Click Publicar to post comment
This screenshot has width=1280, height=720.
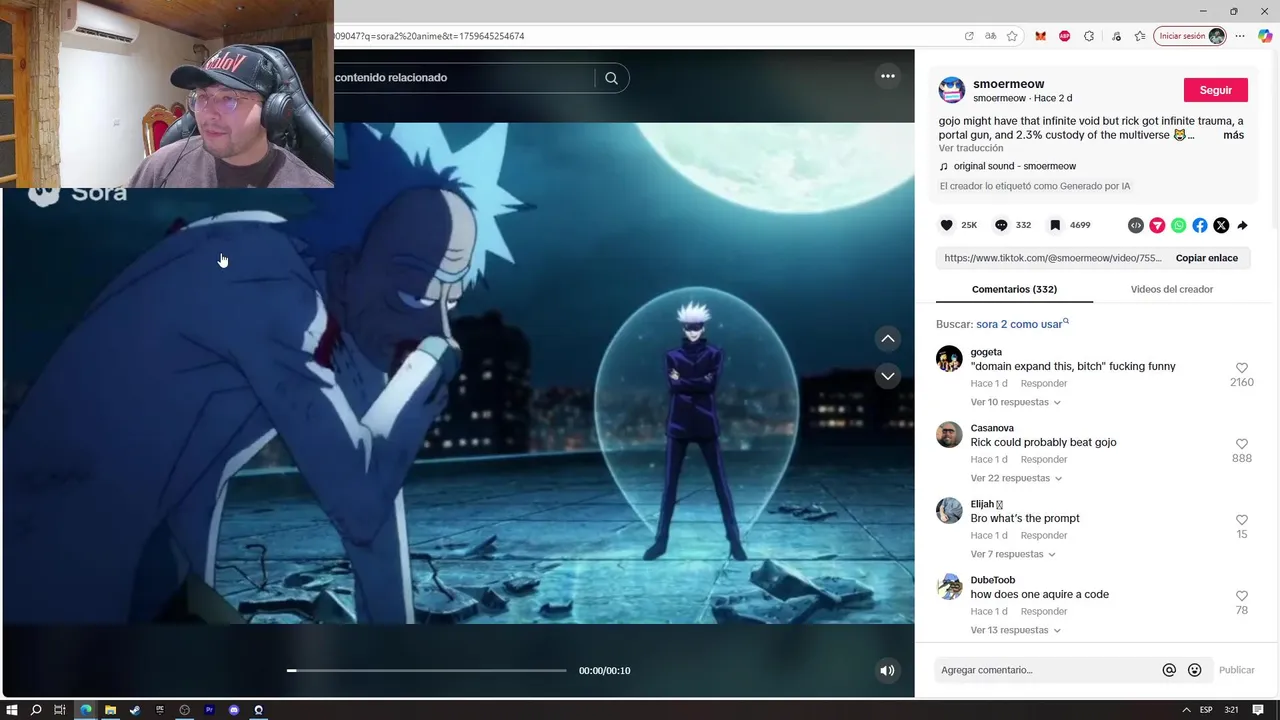pyautogui.click(x=1237, y=670)
